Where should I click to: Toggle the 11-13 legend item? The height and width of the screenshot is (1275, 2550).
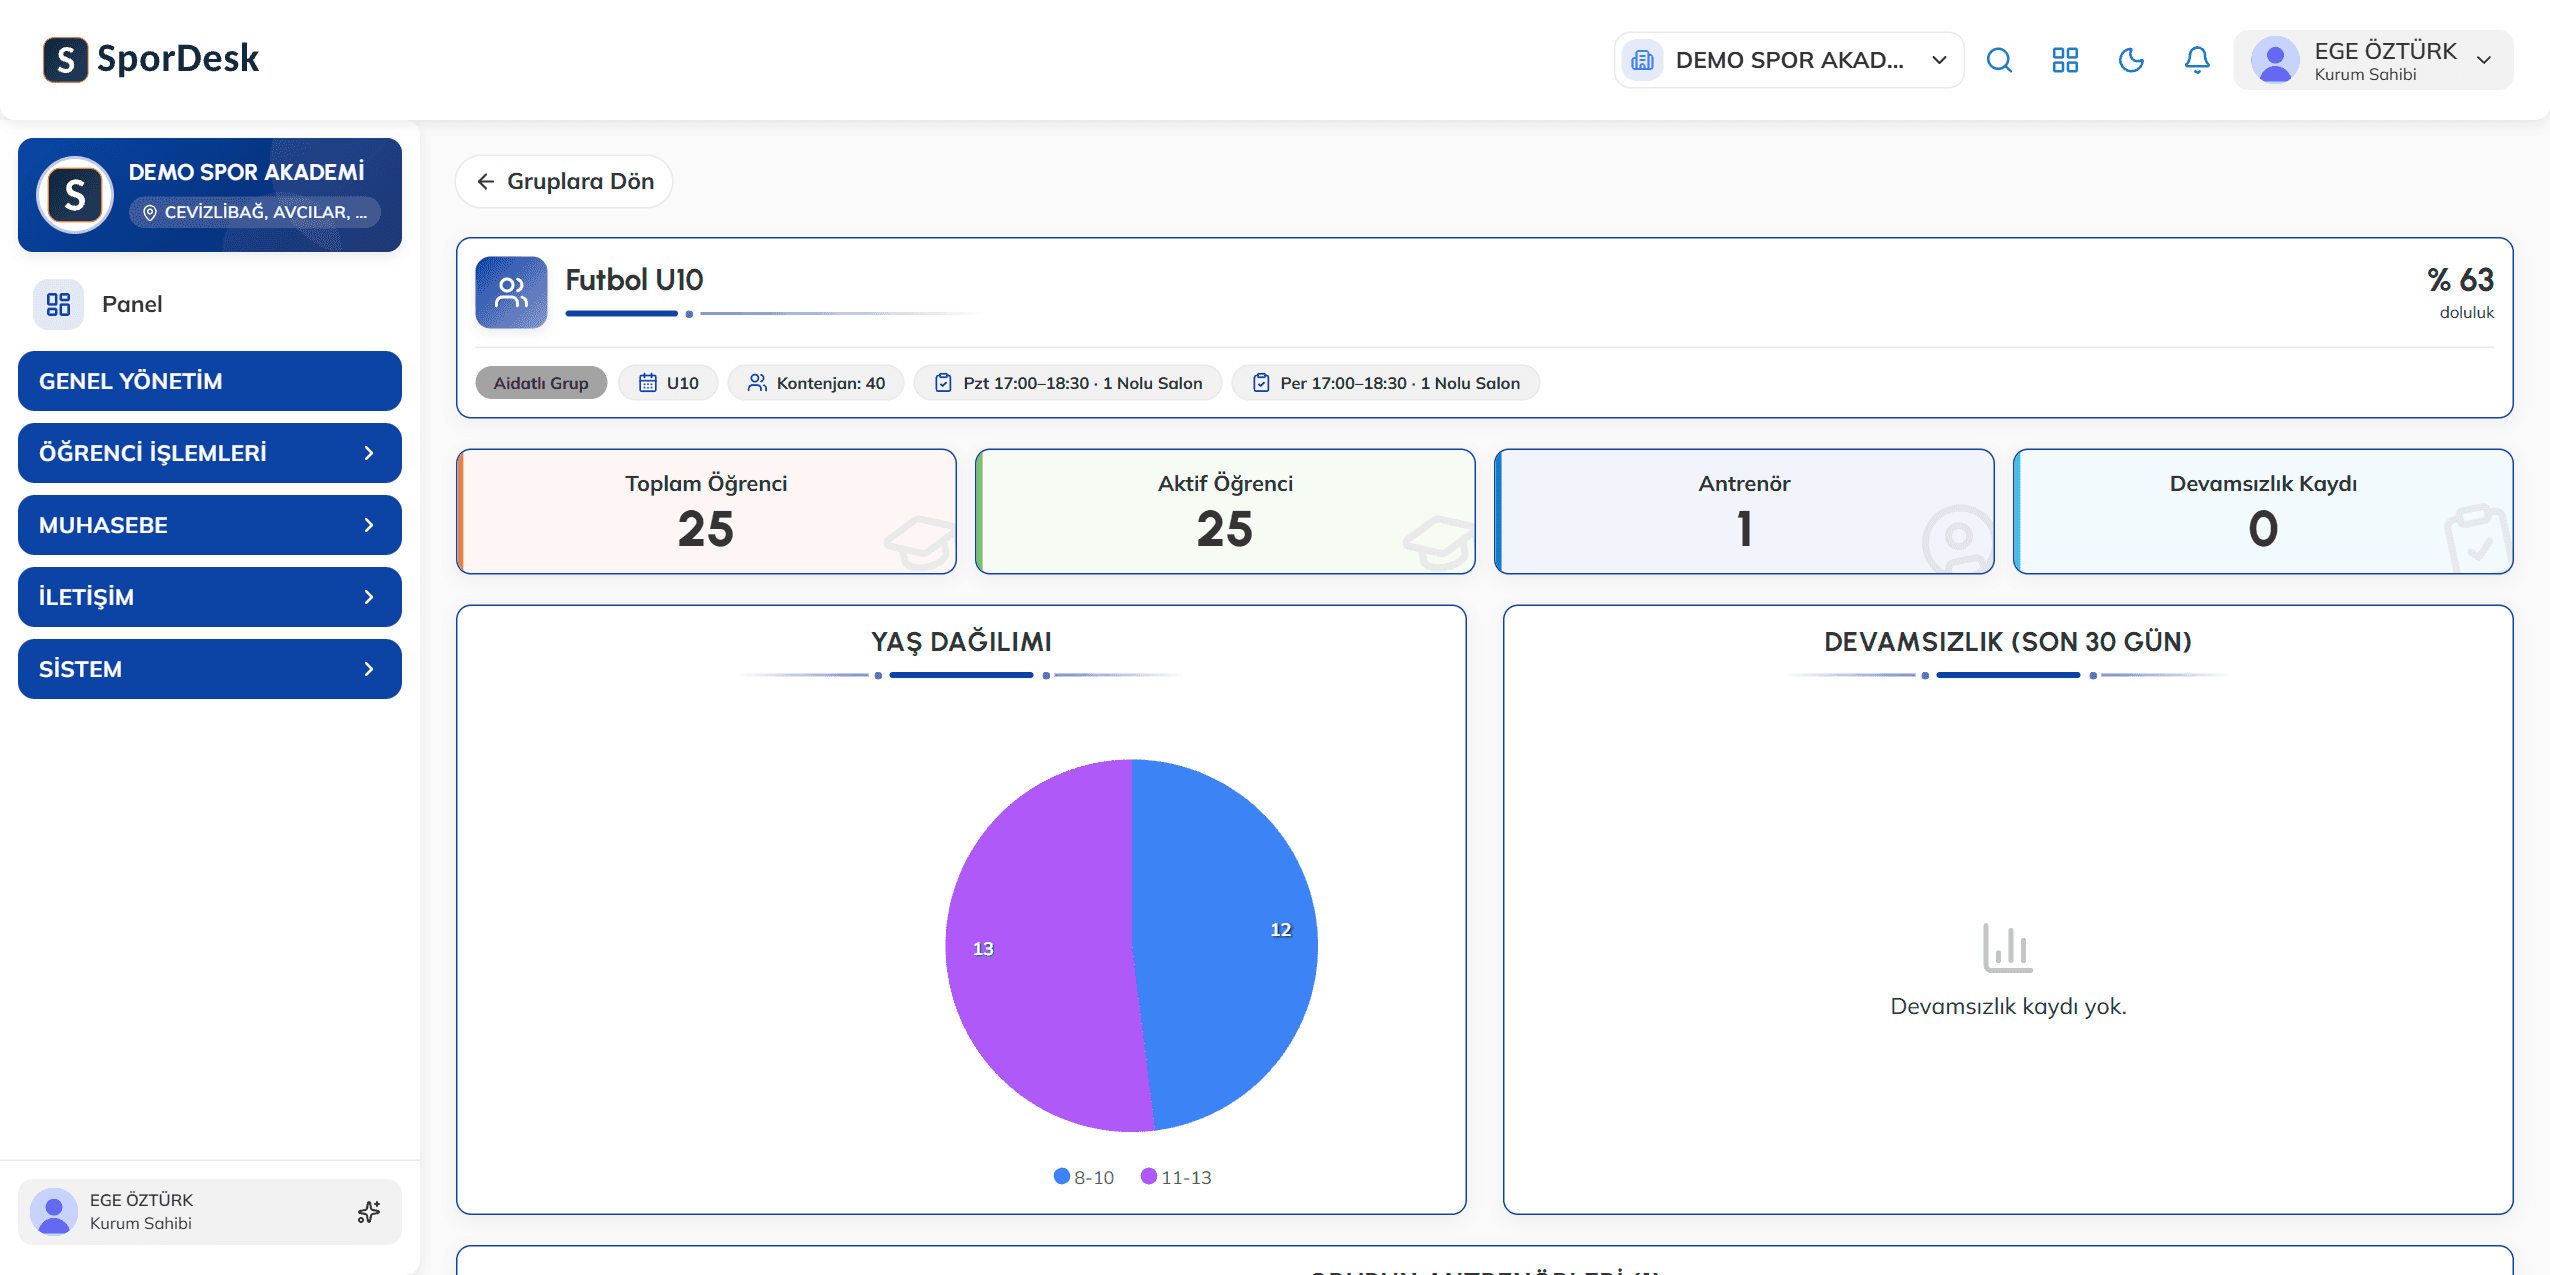point(1176,1177)
